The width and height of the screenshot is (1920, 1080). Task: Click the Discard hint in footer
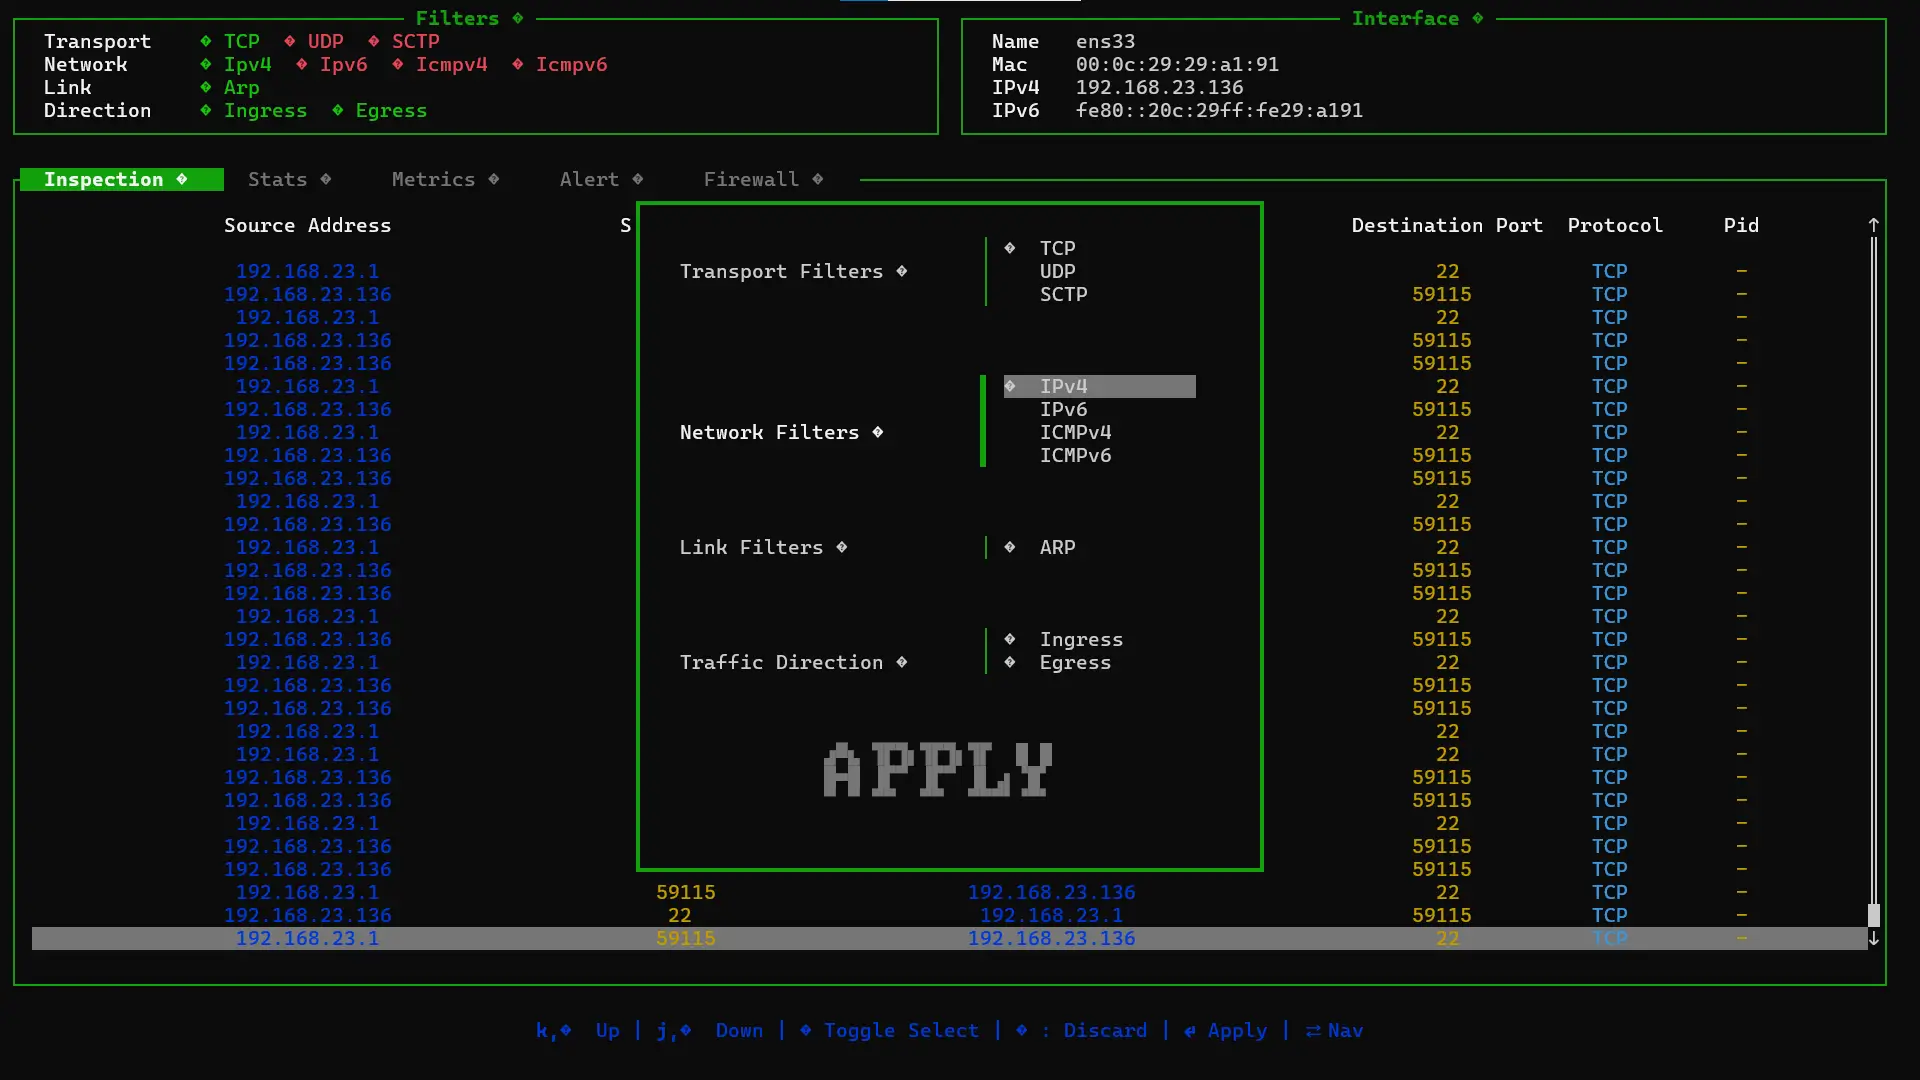click(x=1104, y=1030)
